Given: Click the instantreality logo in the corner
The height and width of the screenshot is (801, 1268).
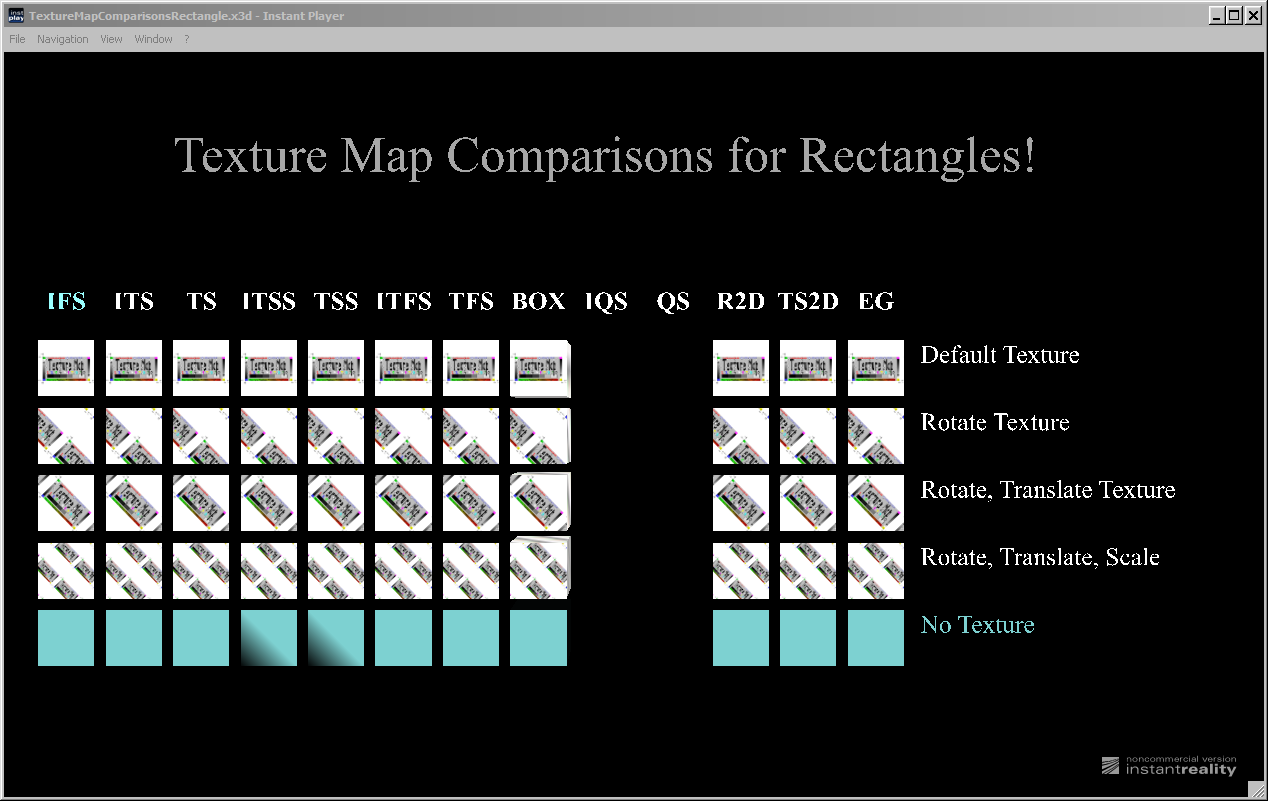Looking at the screenshot, I should tap(1169, 765).
